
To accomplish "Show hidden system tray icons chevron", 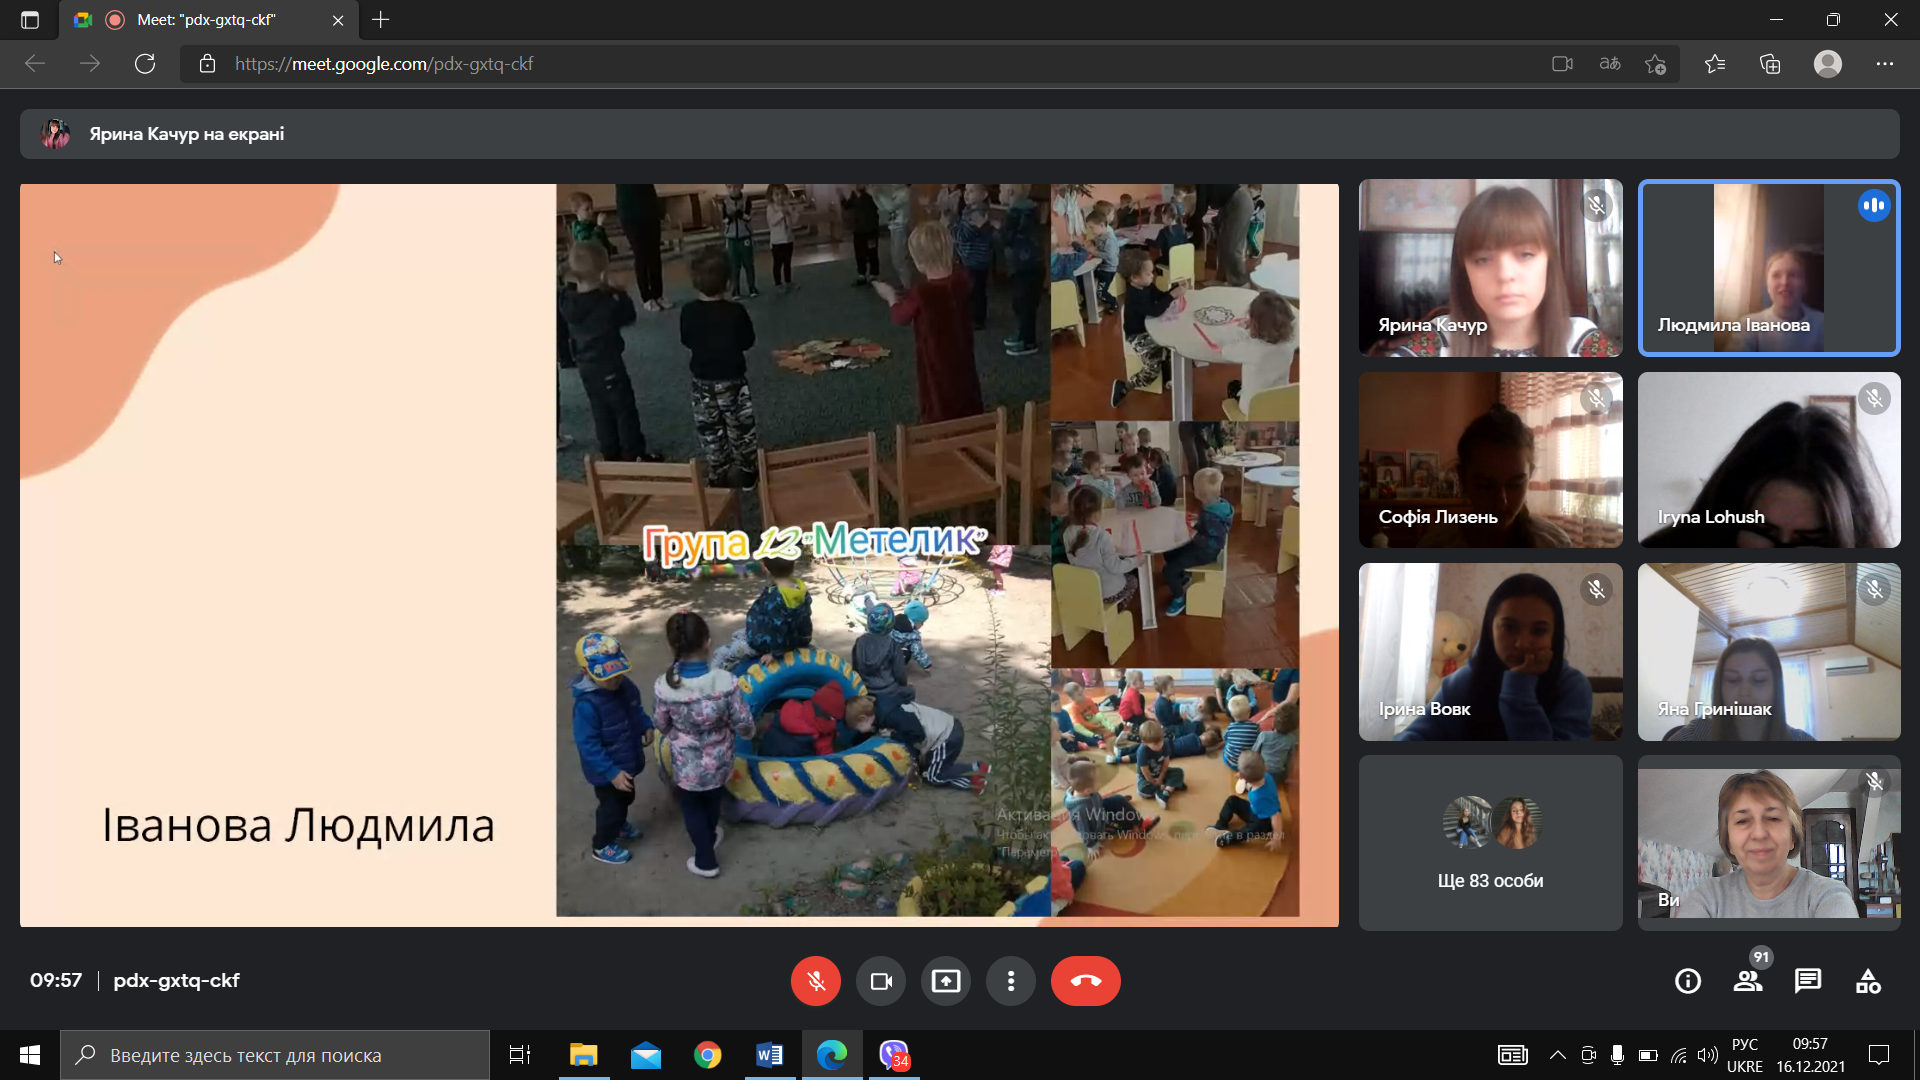I will pos(1558,1055).
